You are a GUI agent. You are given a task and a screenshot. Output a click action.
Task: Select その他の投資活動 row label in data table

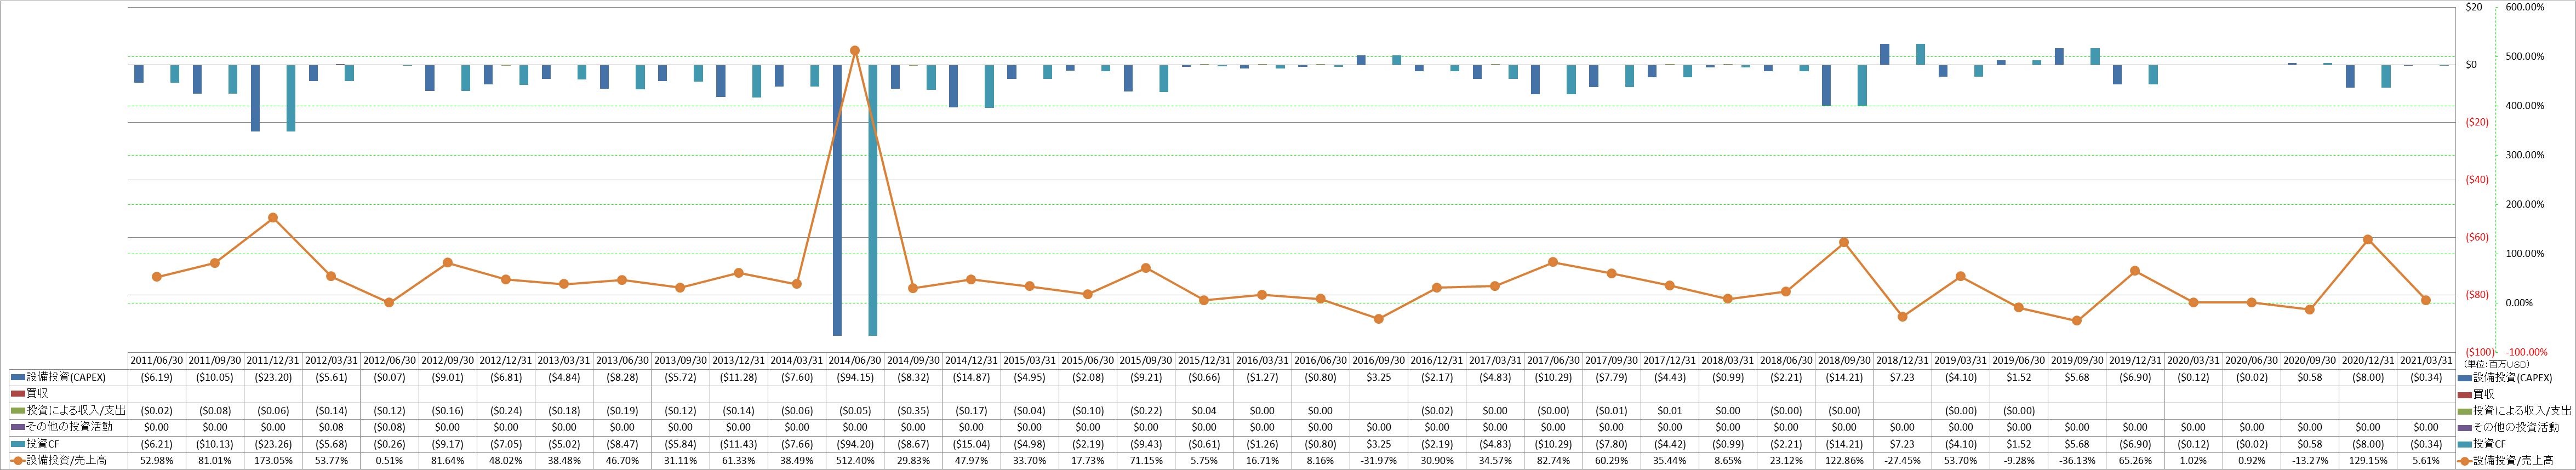point(69,427)
